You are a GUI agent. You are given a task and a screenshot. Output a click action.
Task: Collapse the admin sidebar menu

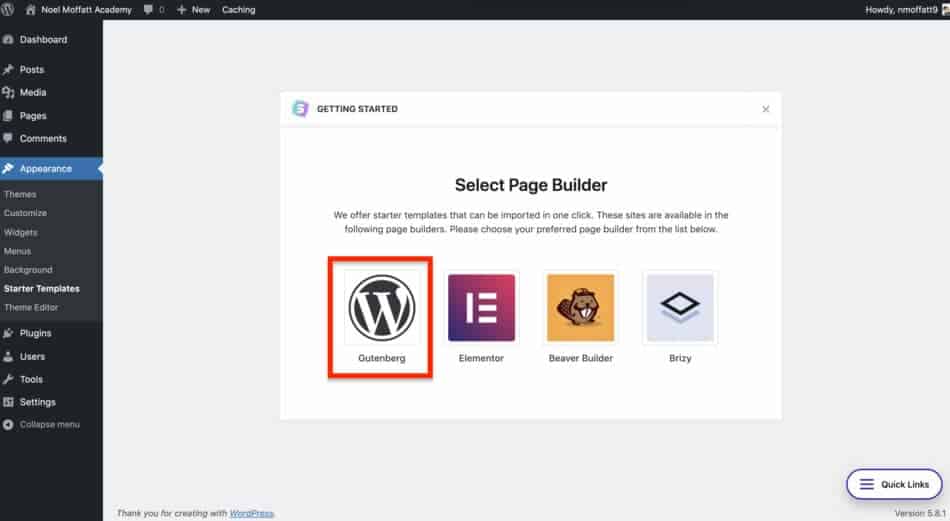pos(49,425)
